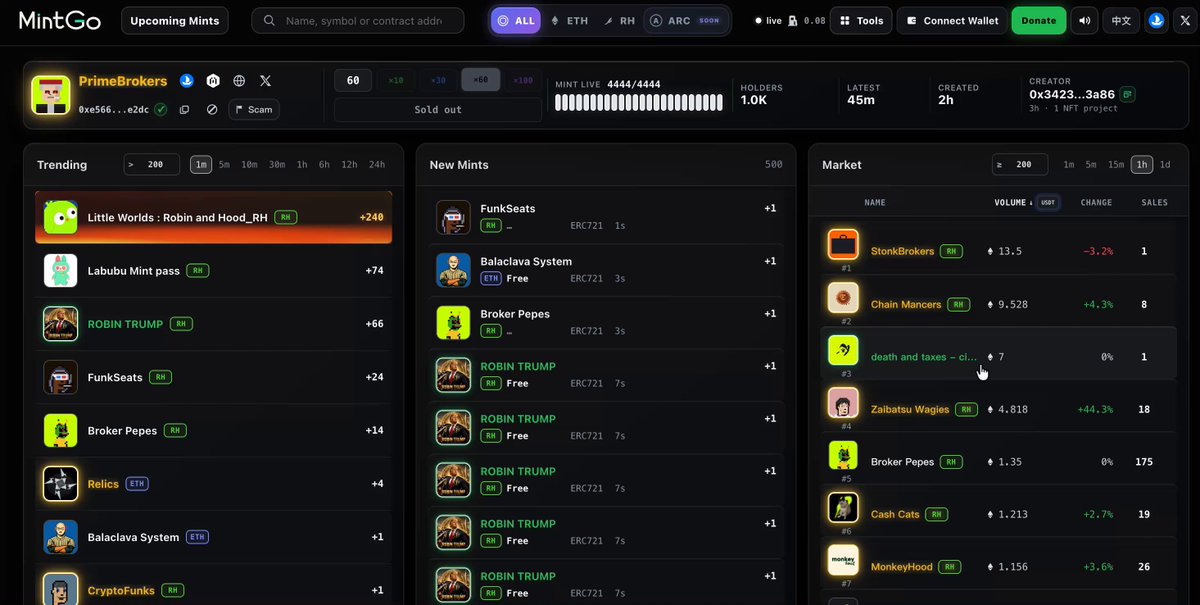
Task: Toggle the USDT volume unit
Action: point(1048,202)
